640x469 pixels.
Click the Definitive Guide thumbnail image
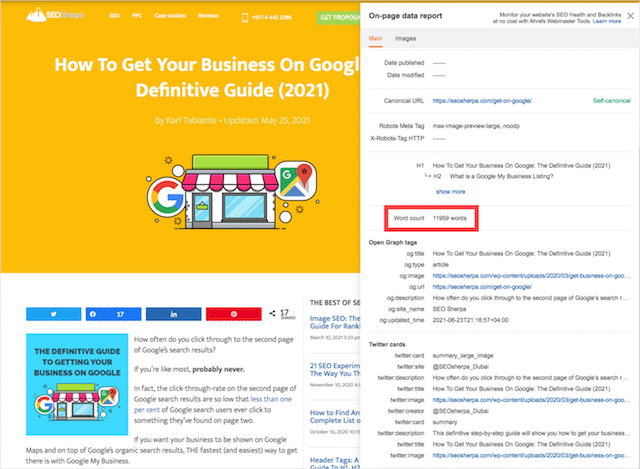point(77,384)
